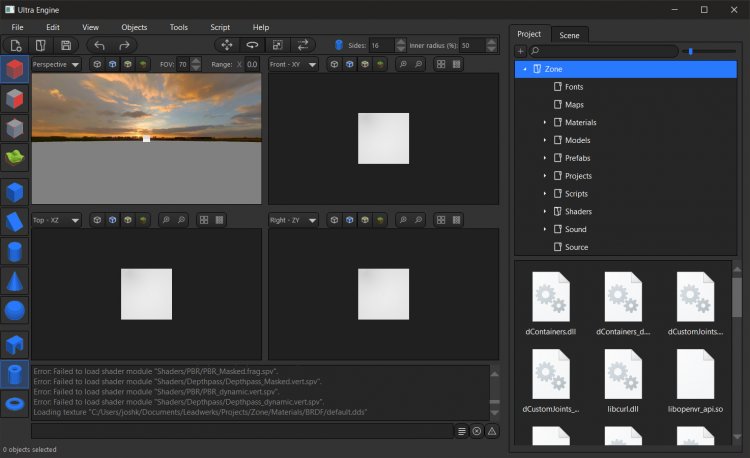The height and width of the screenshot is (458, 750).
Task: Select the Move/translate tool in the toolbar
Action: pos(227,45)
